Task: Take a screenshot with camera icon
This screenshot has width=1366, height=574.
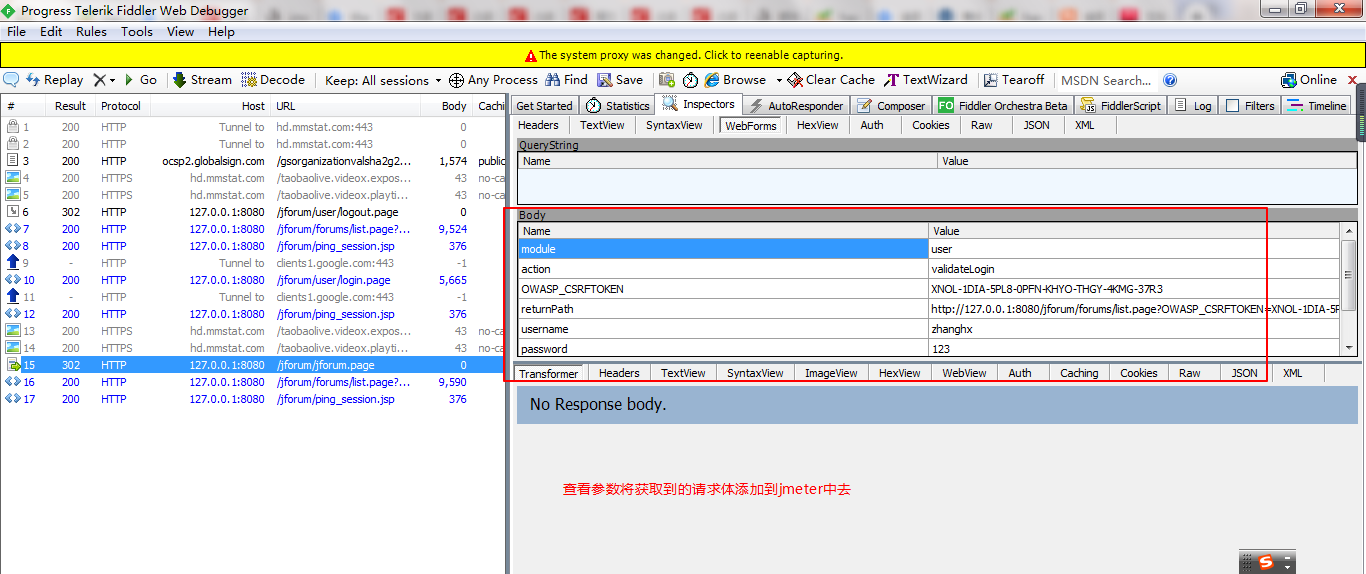Action: point(666,80)
